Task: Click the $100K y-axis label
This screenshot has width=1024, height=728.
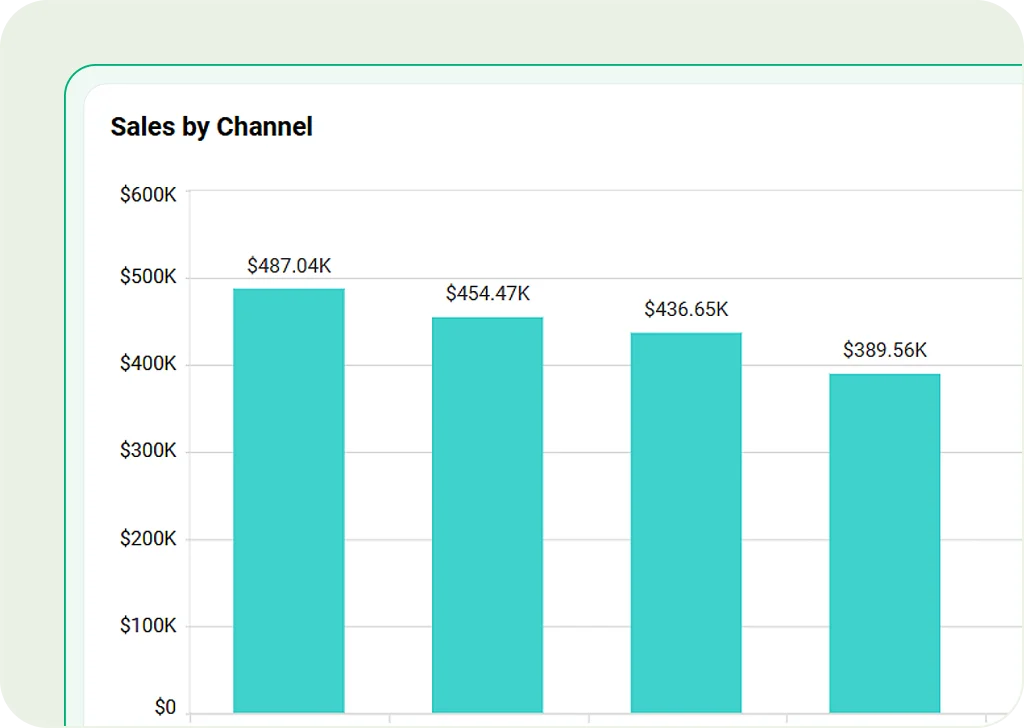Action: [x=148, y=626]
